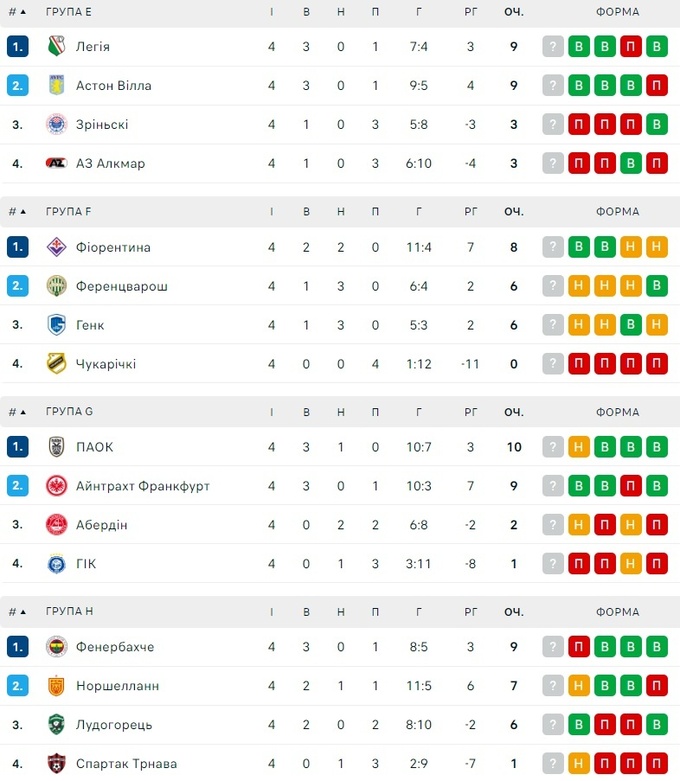
Task: Open the Астон Вілла team logo
Action: (56, 86)
